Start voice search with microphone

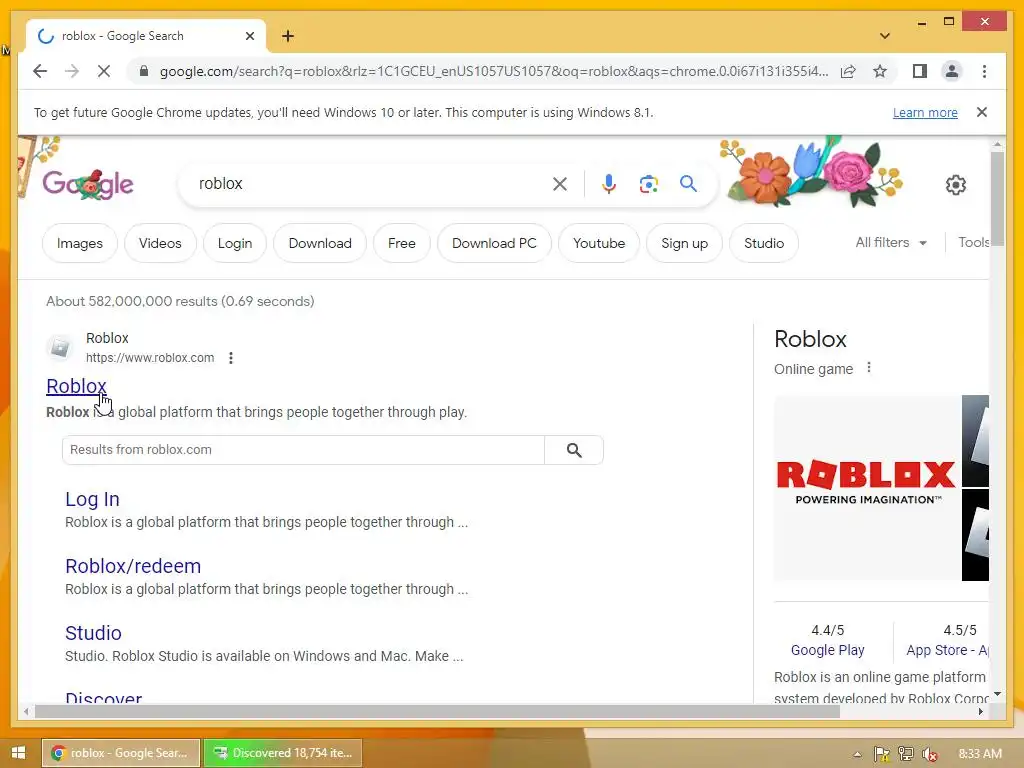click(609, 184)
